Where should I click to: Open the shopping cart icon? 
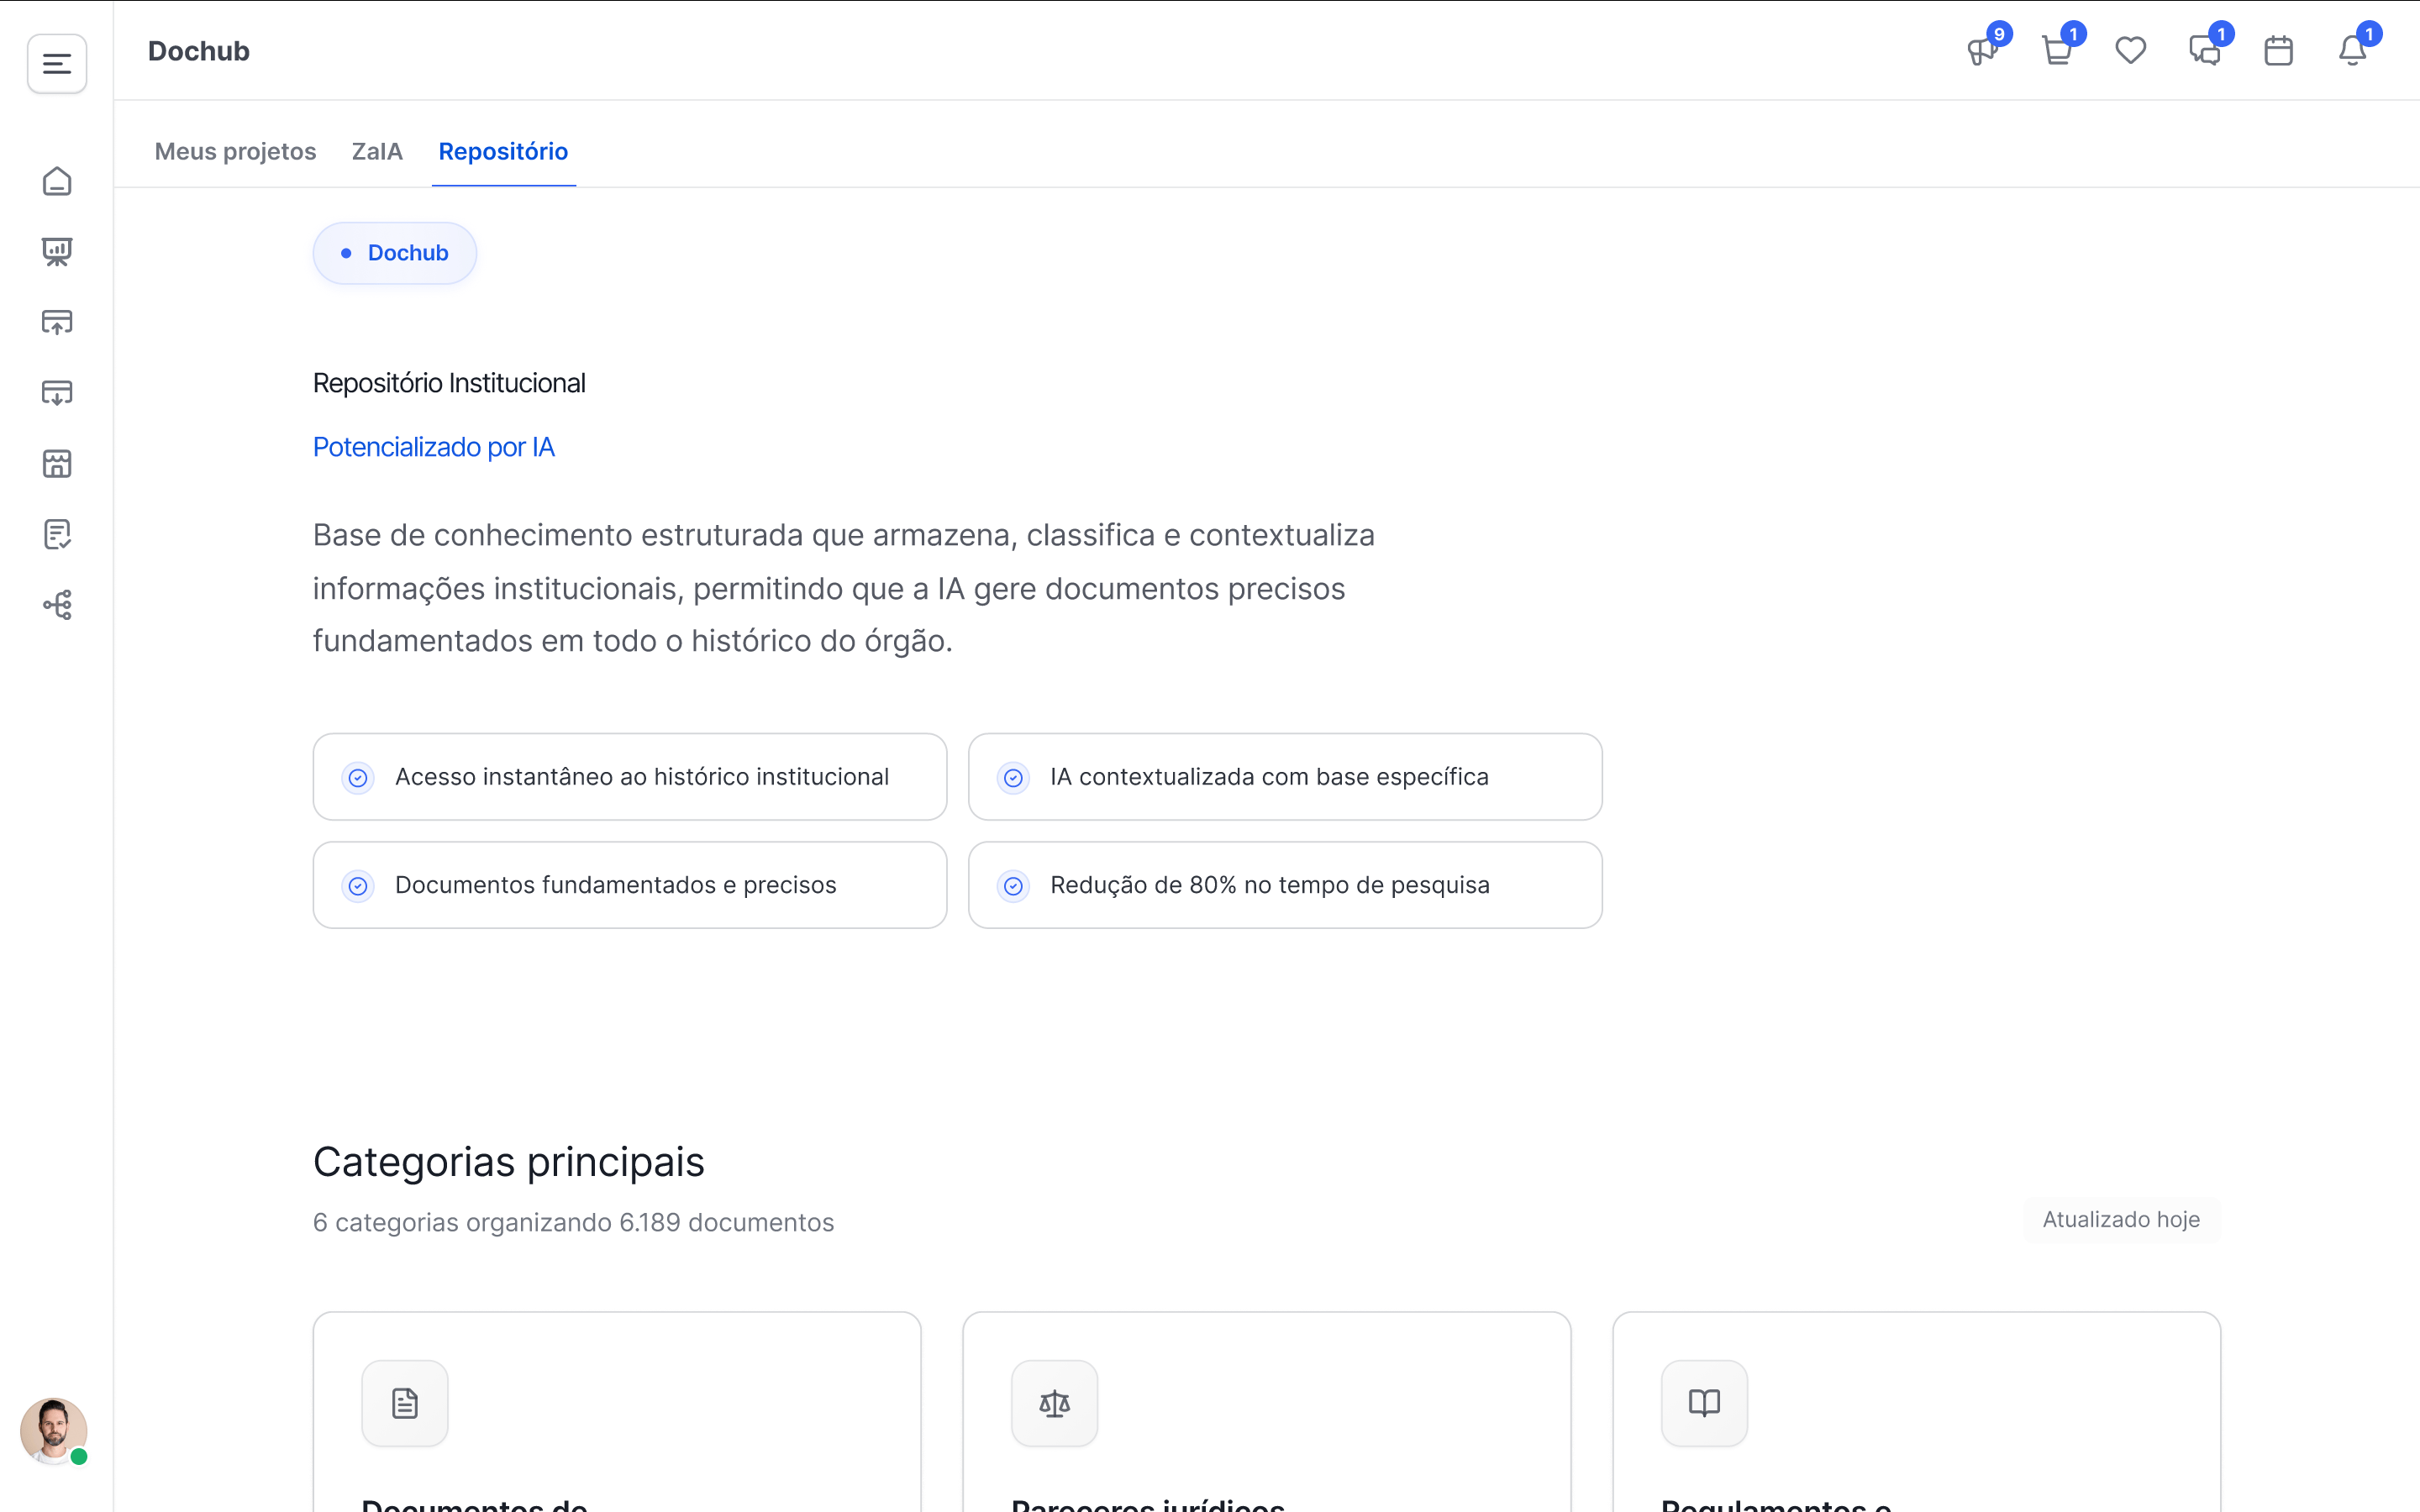coord(2056,50)
